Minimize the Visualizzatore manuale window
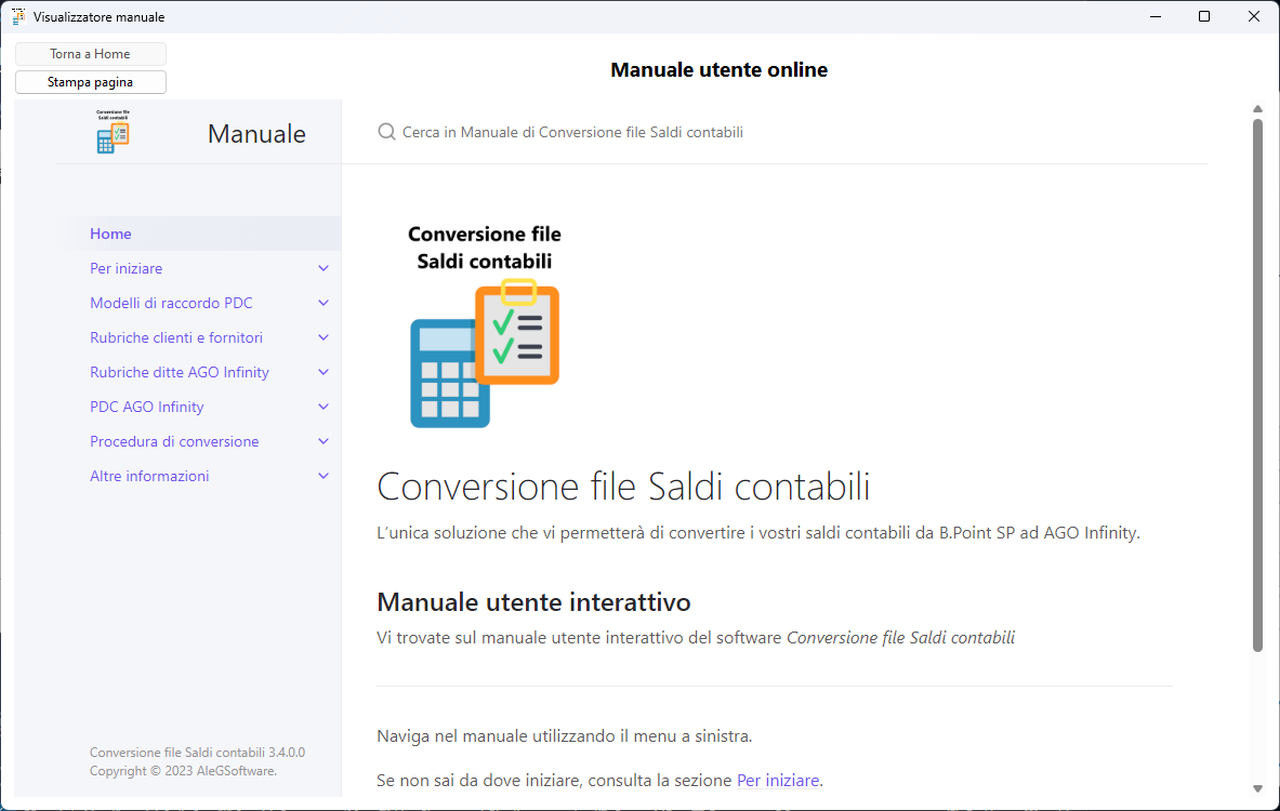The width and height of the screenshot is (1280, 811). coord(1156,17)
